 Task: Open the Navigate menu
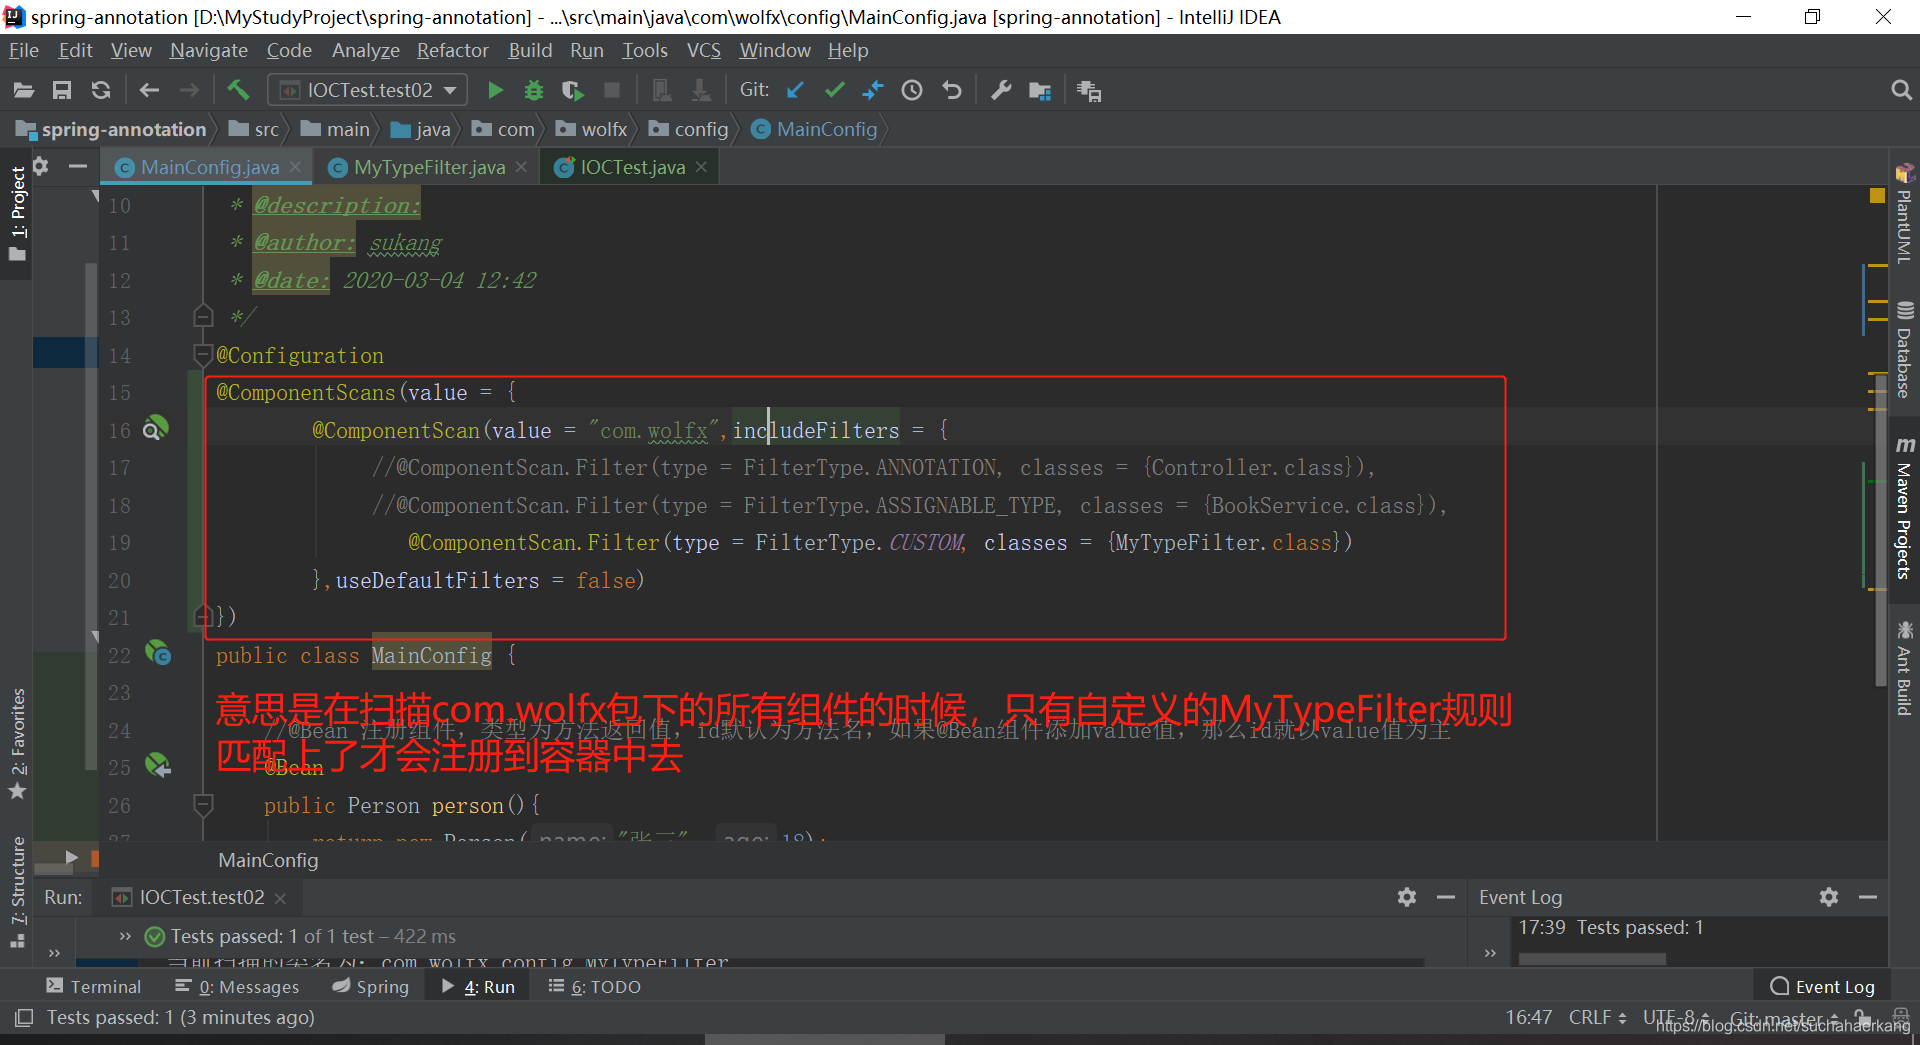click(209, 50)
